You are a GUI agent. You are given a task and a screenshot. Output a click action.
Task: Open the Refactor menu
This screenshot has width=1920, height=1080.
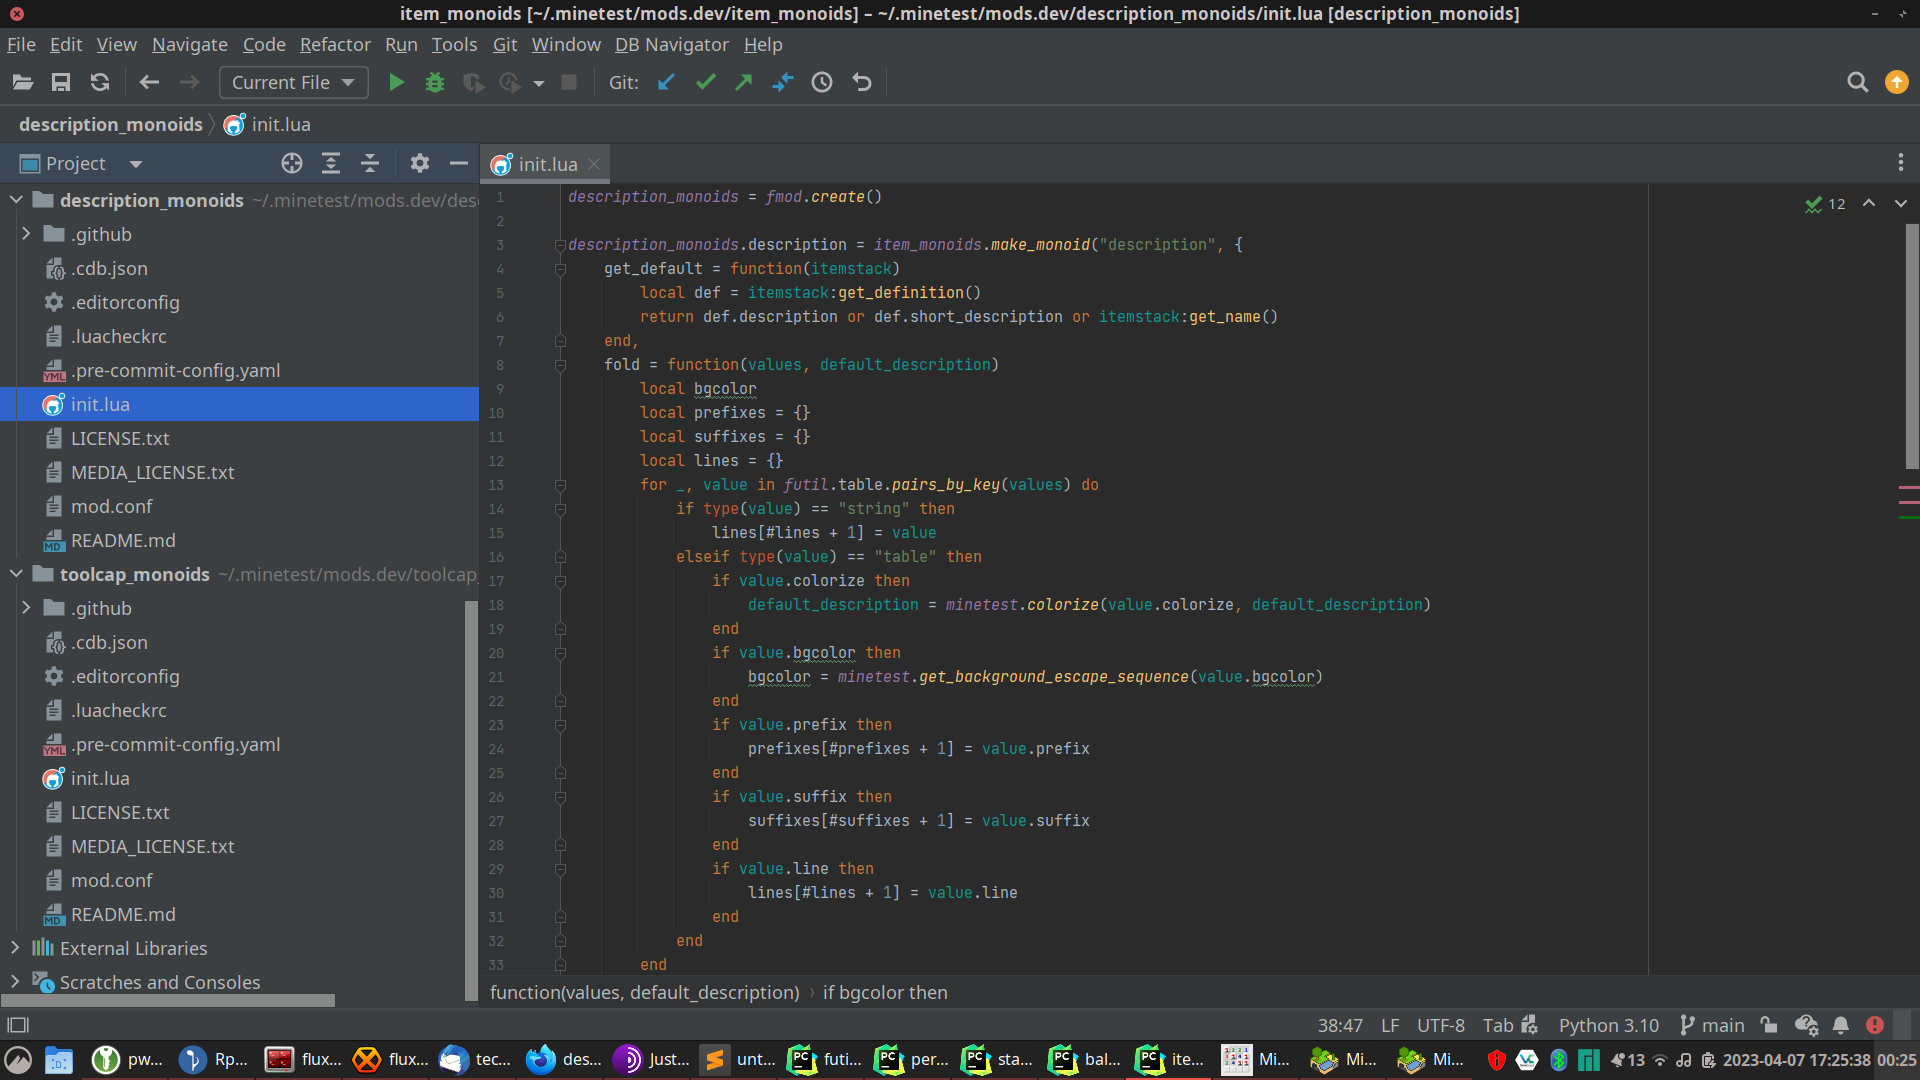(335, 45)
